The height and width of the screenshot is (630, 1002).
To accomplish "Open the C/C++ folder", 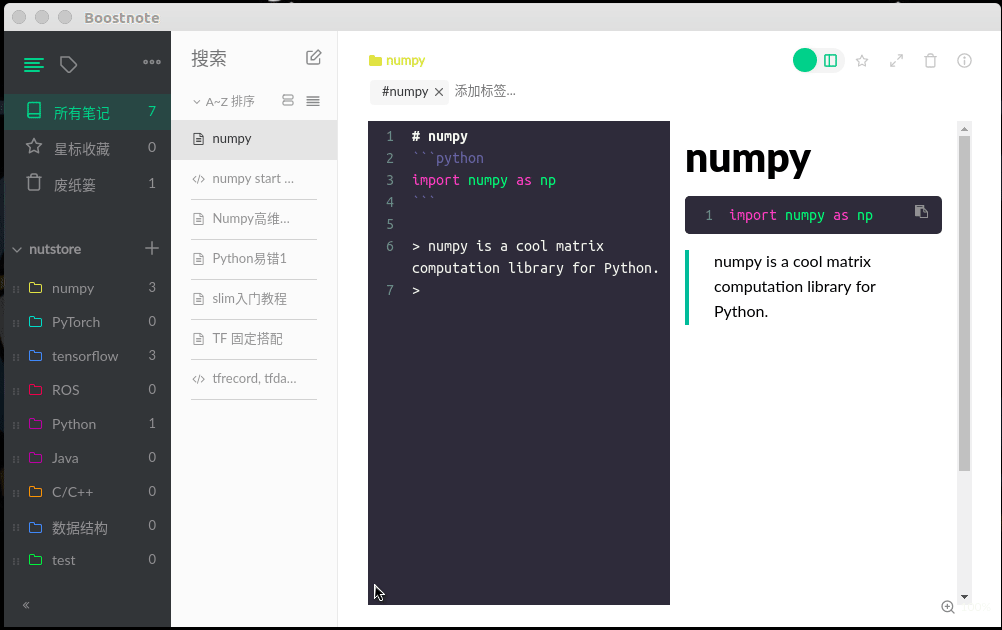I will point(88,492).
